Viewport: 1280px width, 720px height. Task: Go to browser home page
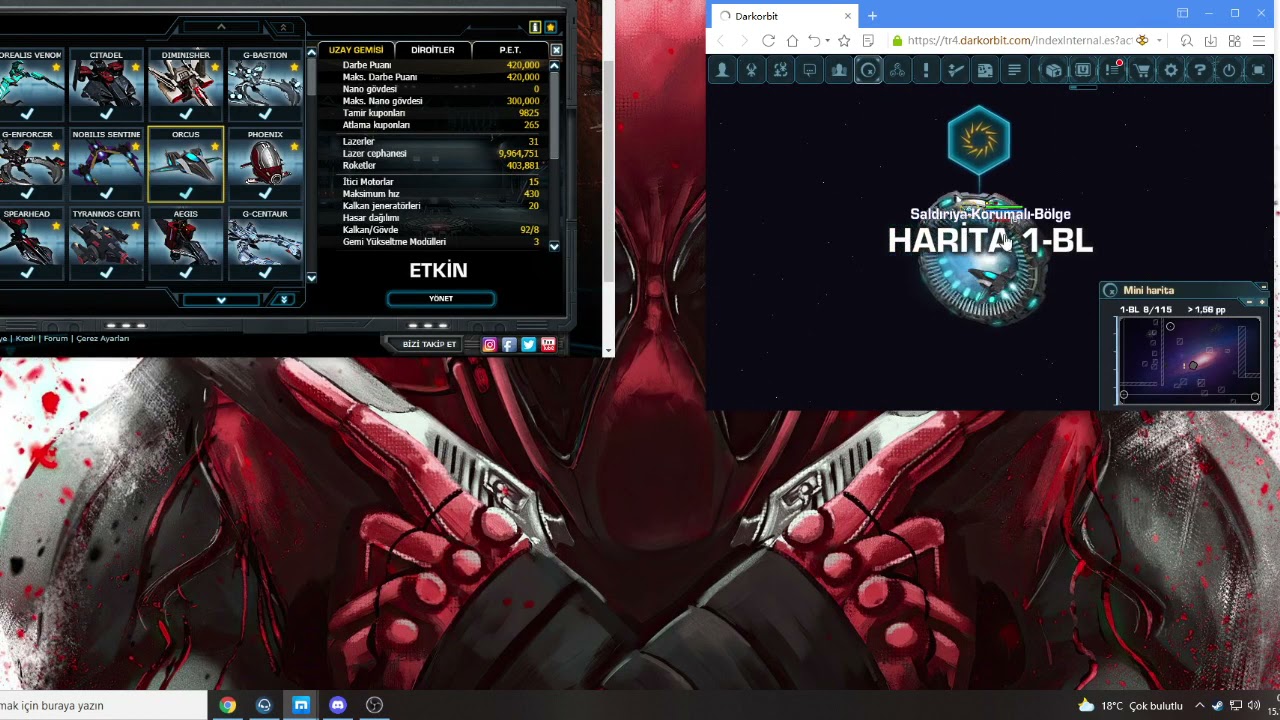[x=792, y=40]
